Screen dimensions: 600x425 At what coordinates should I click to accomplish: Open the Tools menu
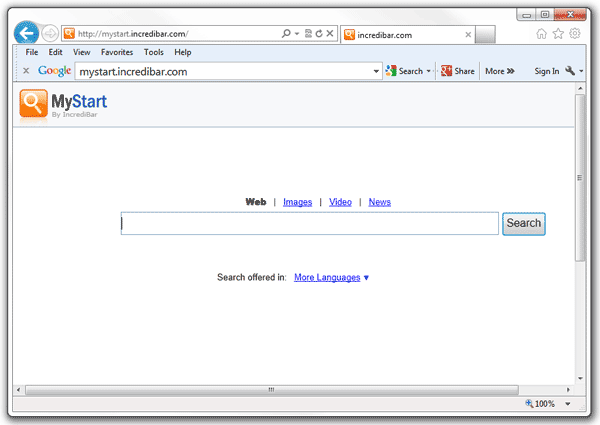point(153,52)
